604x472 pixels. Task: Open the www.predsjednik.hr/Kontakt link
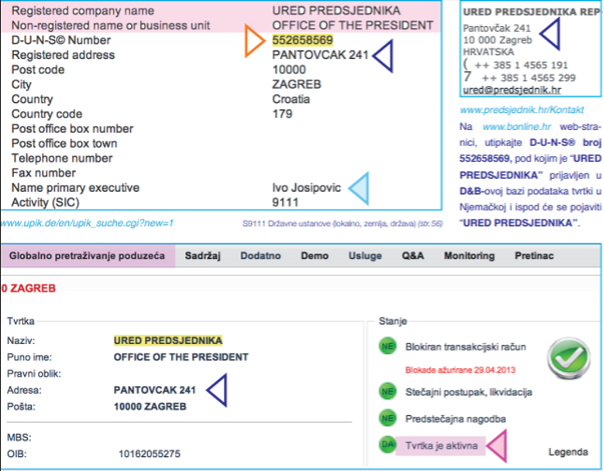522,110
